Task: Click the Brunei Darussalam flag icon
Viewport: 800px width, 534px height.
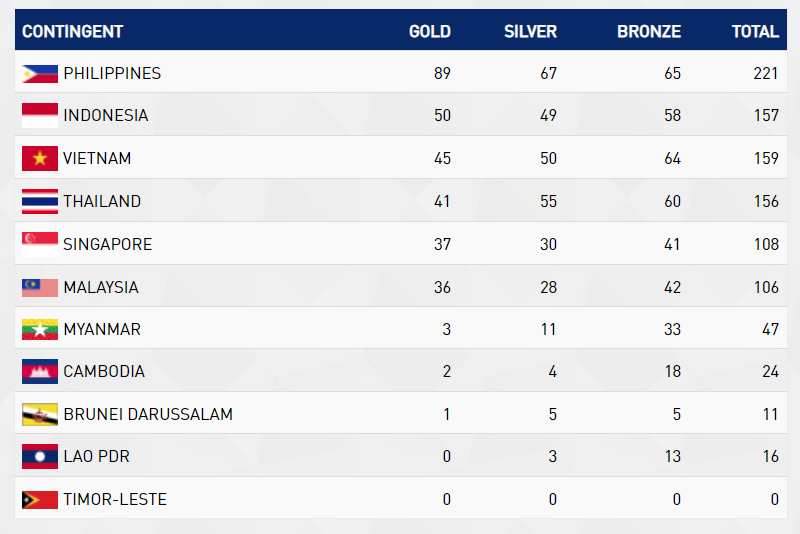Action: 40,414
